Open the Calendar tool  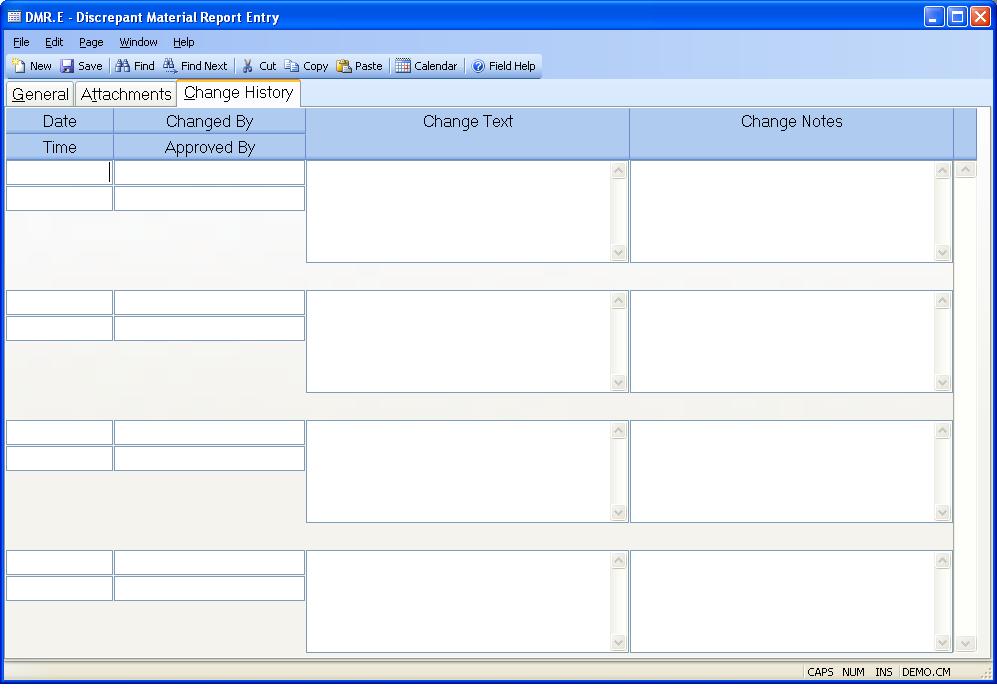pos(403,66)
